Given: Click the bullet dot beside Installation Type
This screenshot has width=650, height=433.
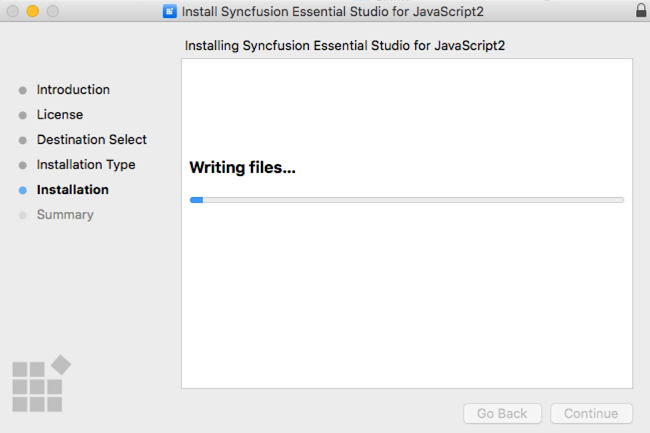Looking at the screenshot, I should 23,165.
